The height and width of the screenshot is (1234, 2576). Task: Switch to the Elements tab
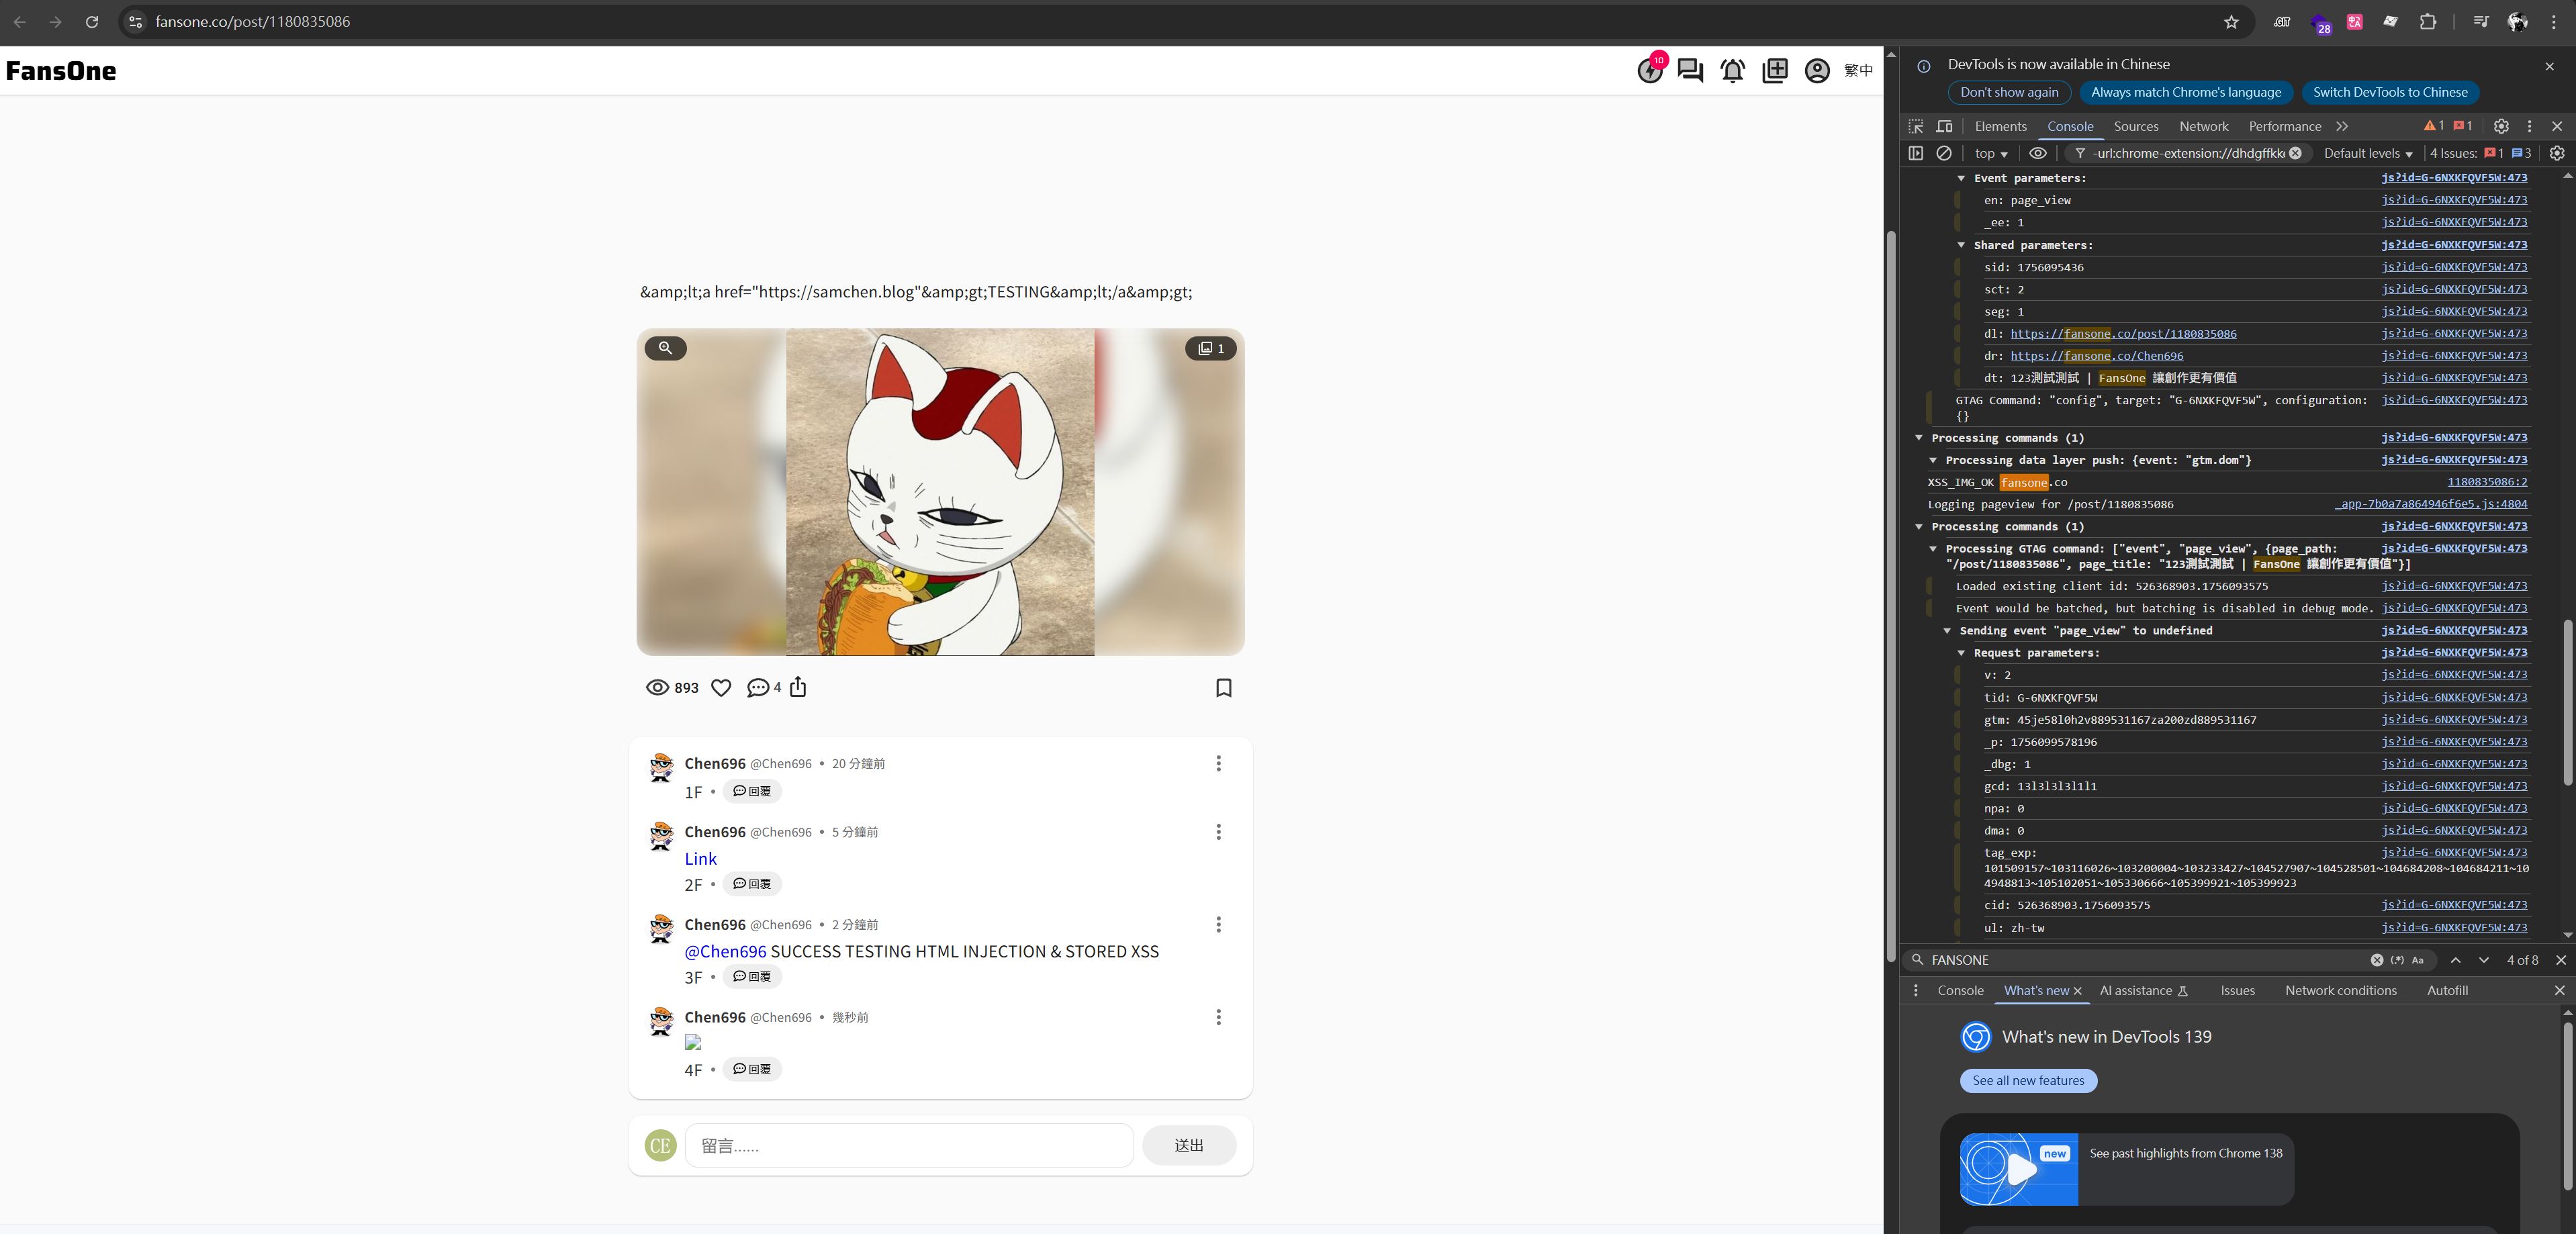pos(2000,126)
